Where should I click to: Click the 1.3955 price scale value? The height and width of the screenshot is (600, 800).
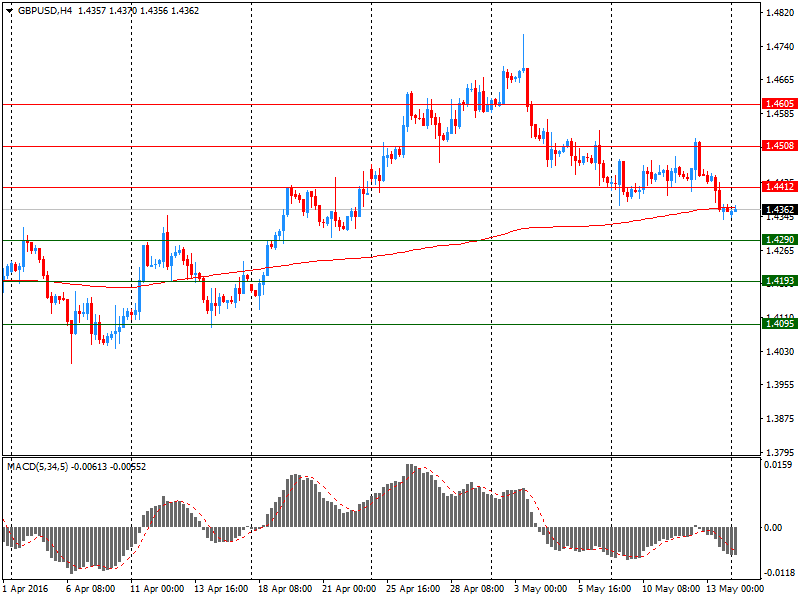[780, 385]
